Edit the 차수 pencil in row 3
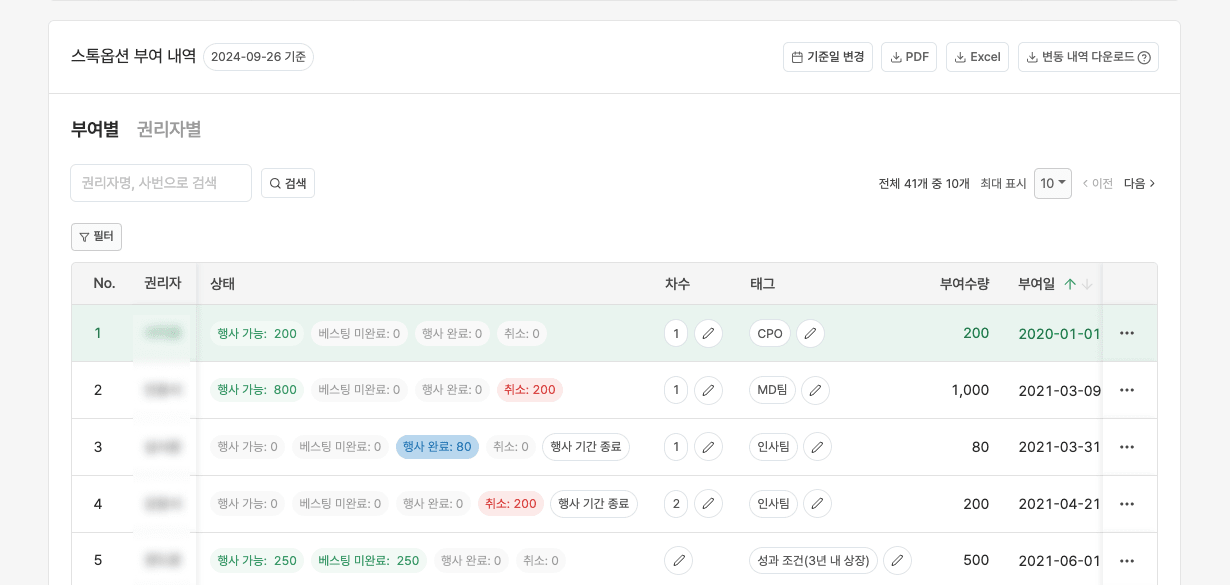1230x585 pixels. (708, 447)
